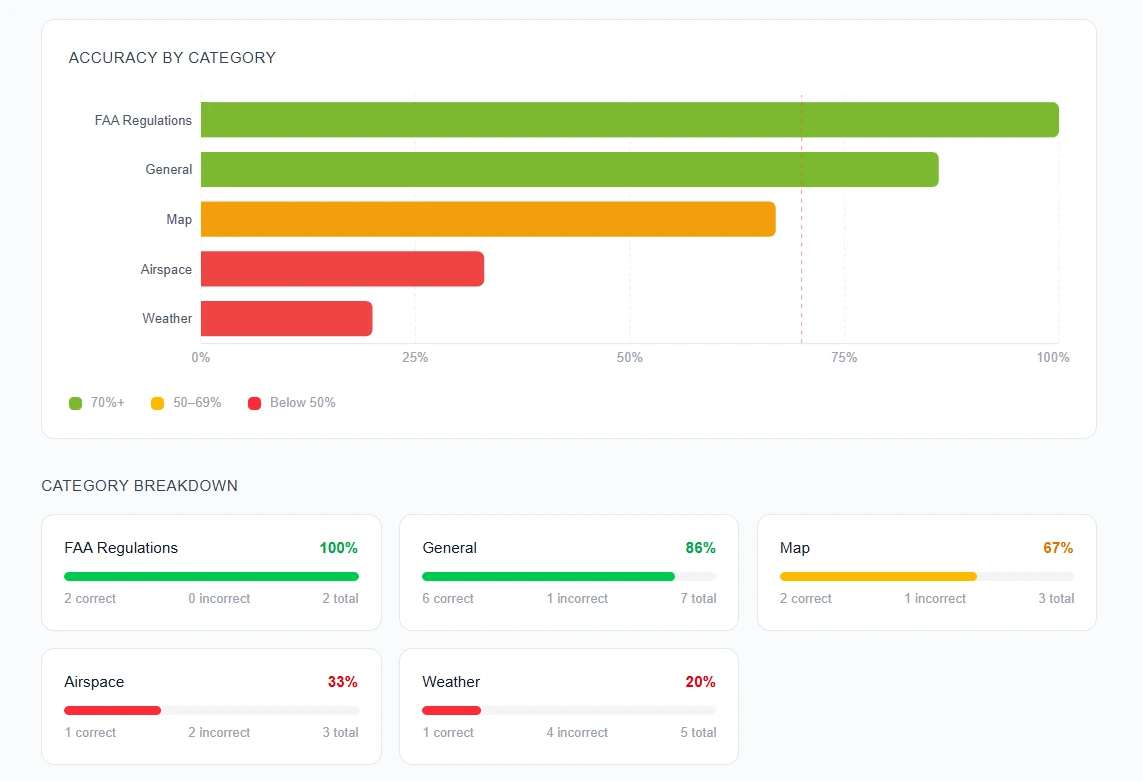1143x781 pixels.
Task: Click '1 incorrect' on General card
Action: point(577,598)
